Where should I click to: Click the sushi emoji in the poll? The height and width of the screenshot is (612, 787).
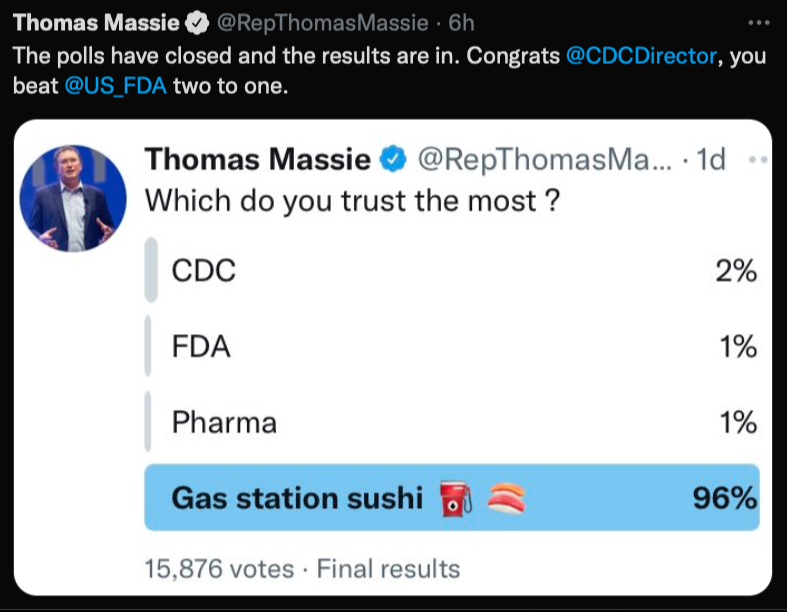[506, 498]
